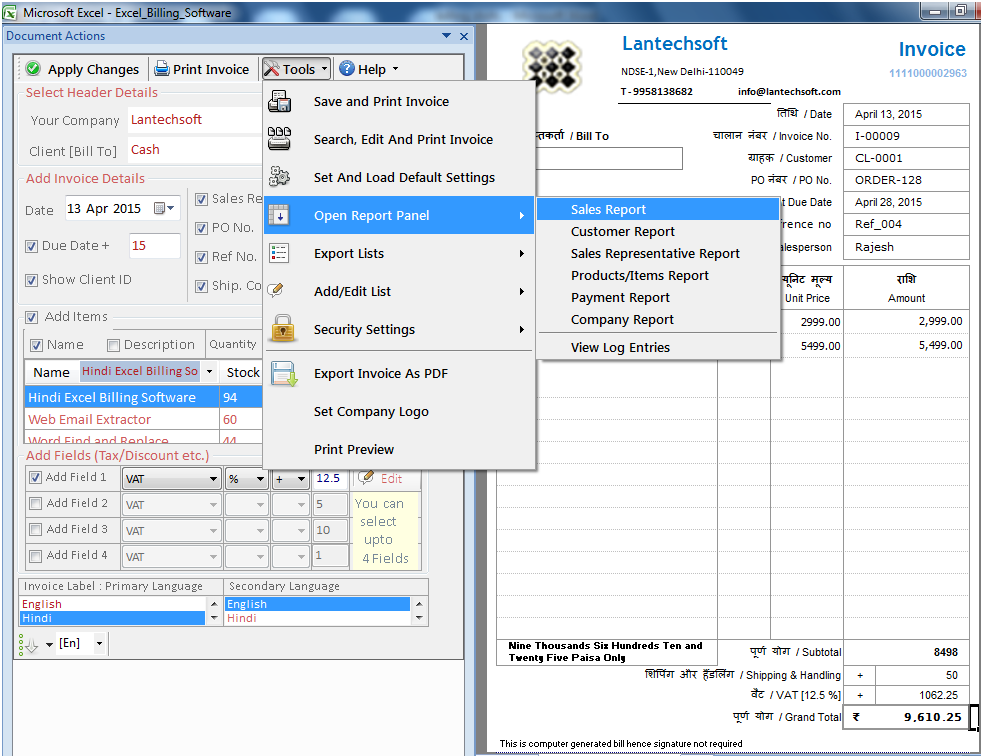Open the Add Field 1 VAT dropdown
Image resolution: width=981 pixels, height=756 pixels.
(213, 479)
